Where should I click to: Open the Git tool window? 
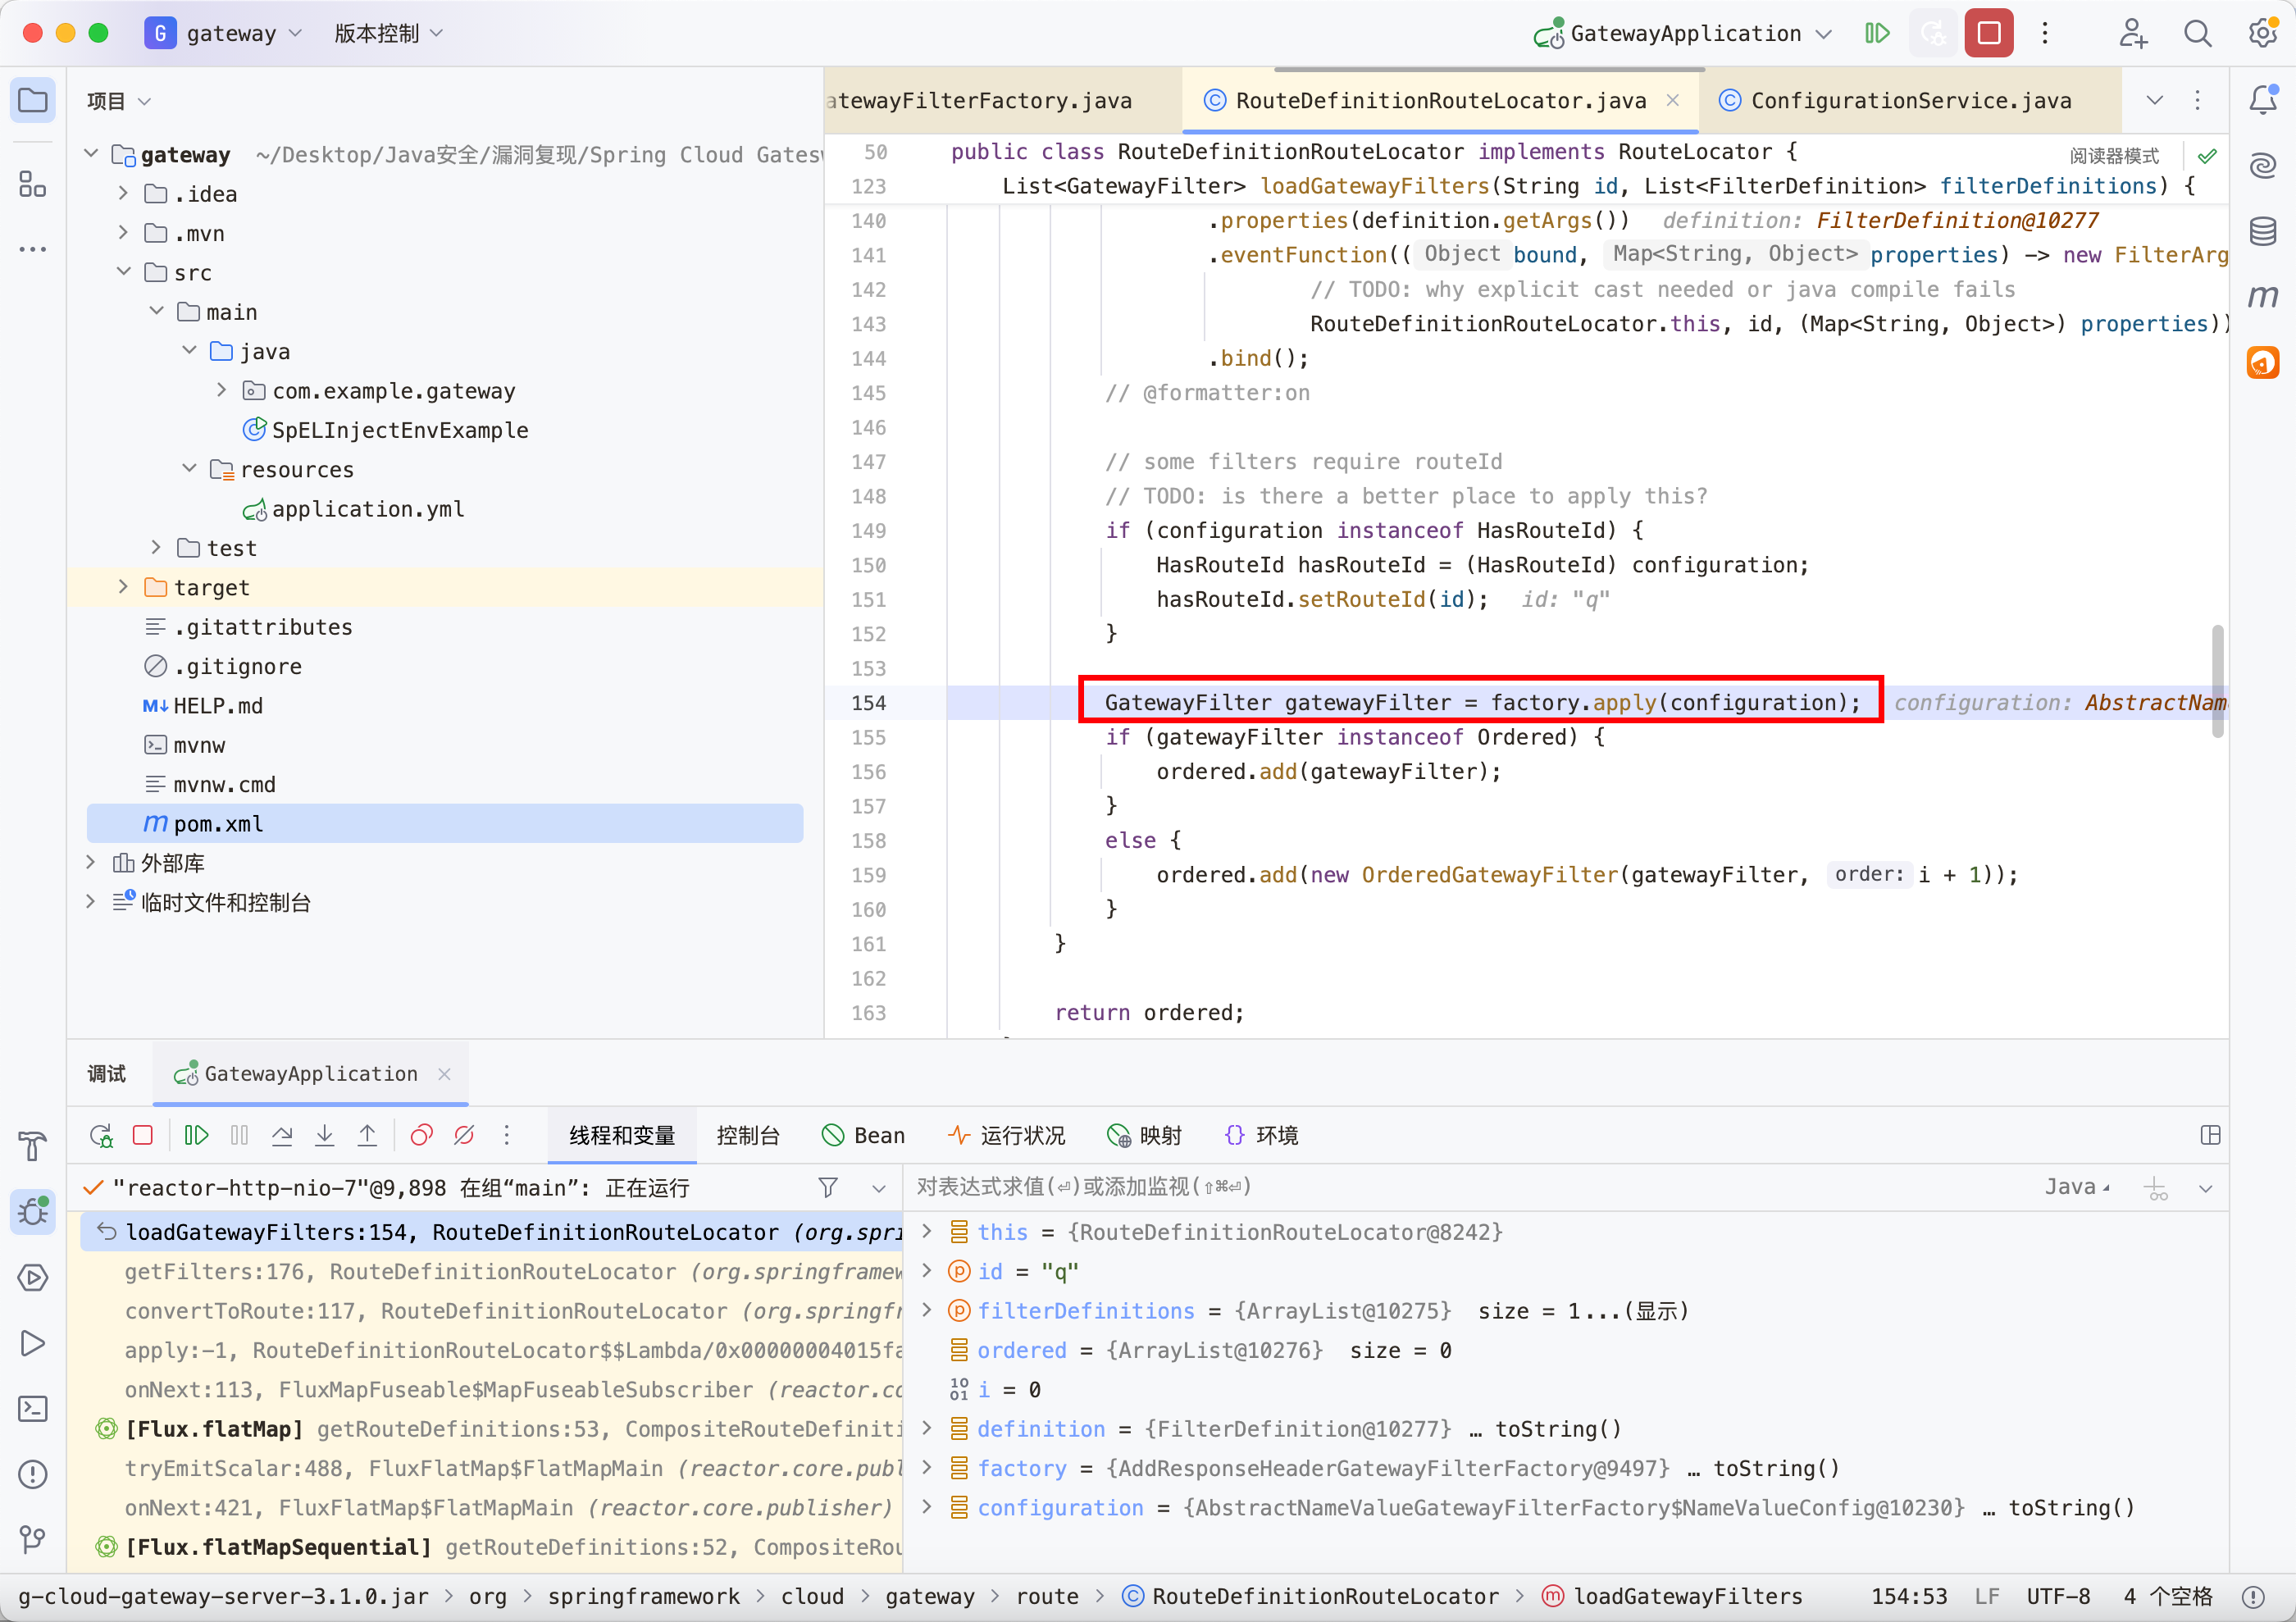pyautogui.click(x=33, y=1539)
